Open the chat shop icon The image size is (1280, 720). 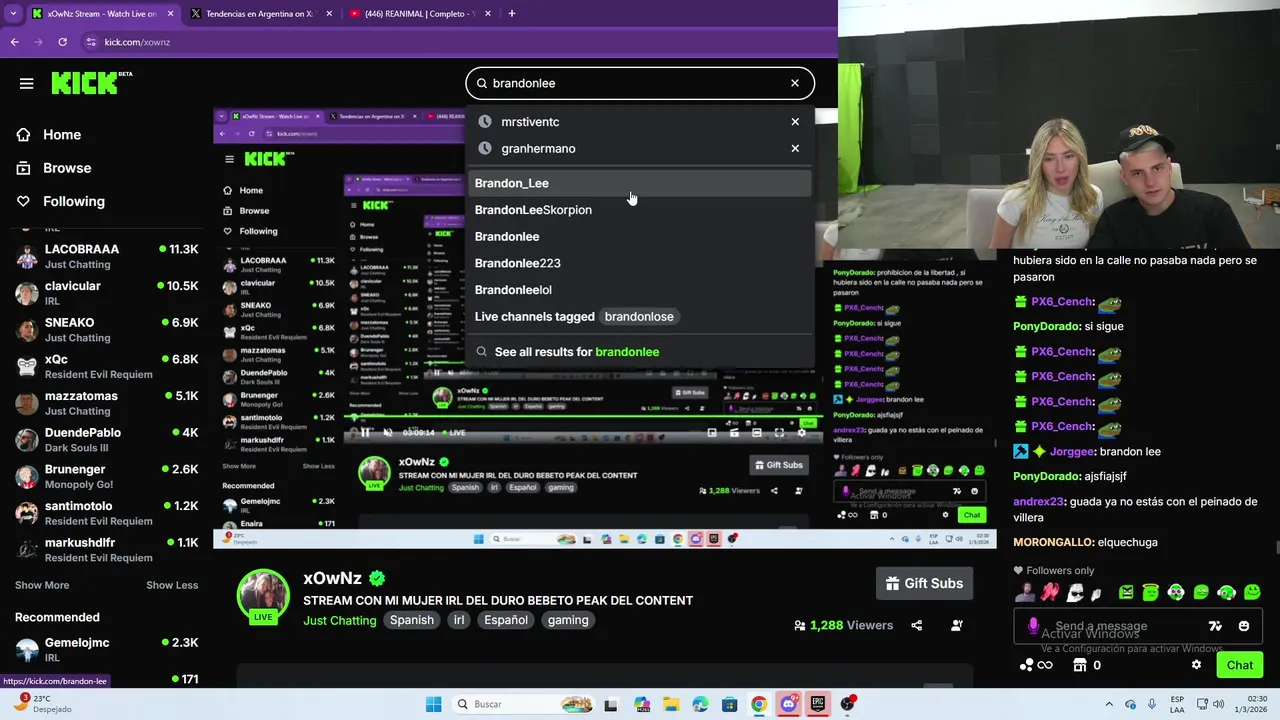(1080, 665)
